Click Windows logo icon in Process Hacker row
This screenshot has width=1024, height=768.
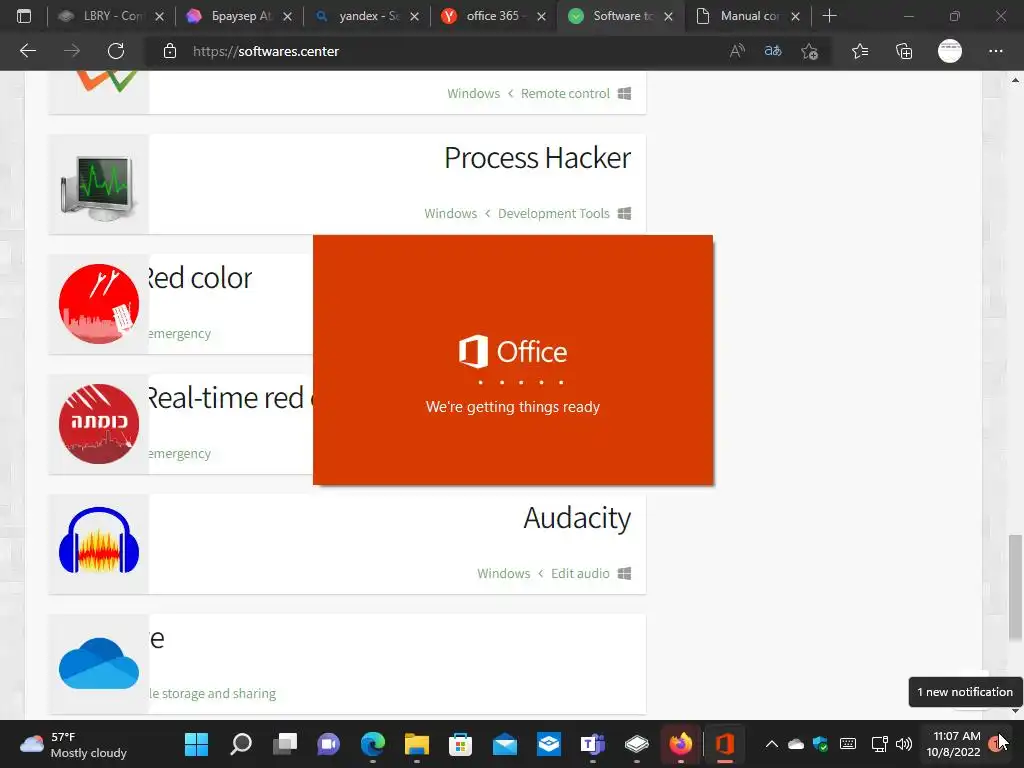[624, 214]
